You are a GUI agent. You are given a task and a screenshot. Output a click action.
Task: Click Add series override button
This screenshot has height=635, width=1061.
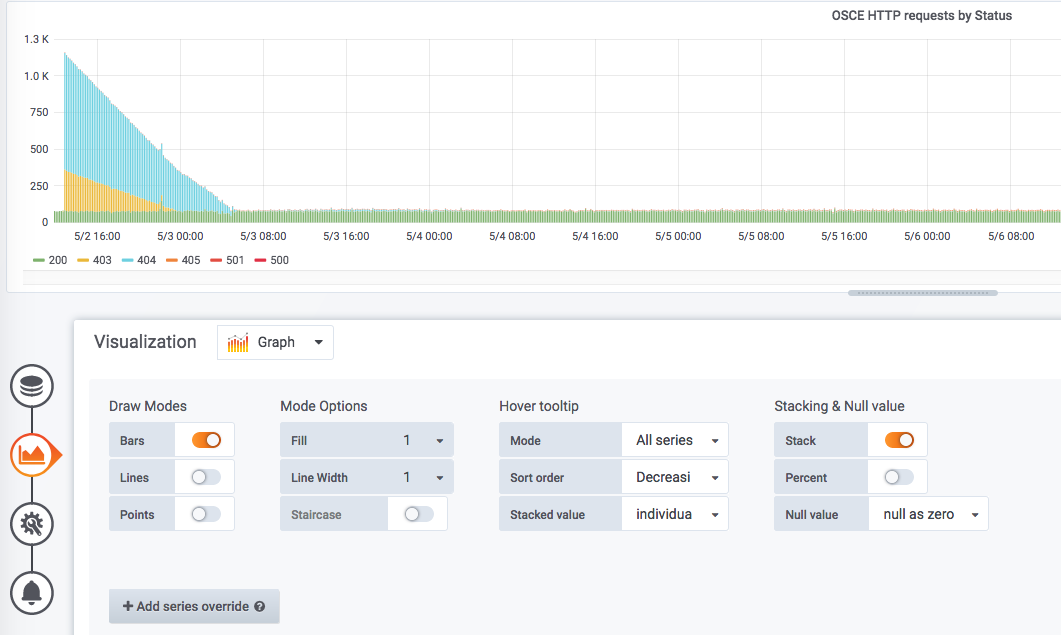[x=194, y=607]
